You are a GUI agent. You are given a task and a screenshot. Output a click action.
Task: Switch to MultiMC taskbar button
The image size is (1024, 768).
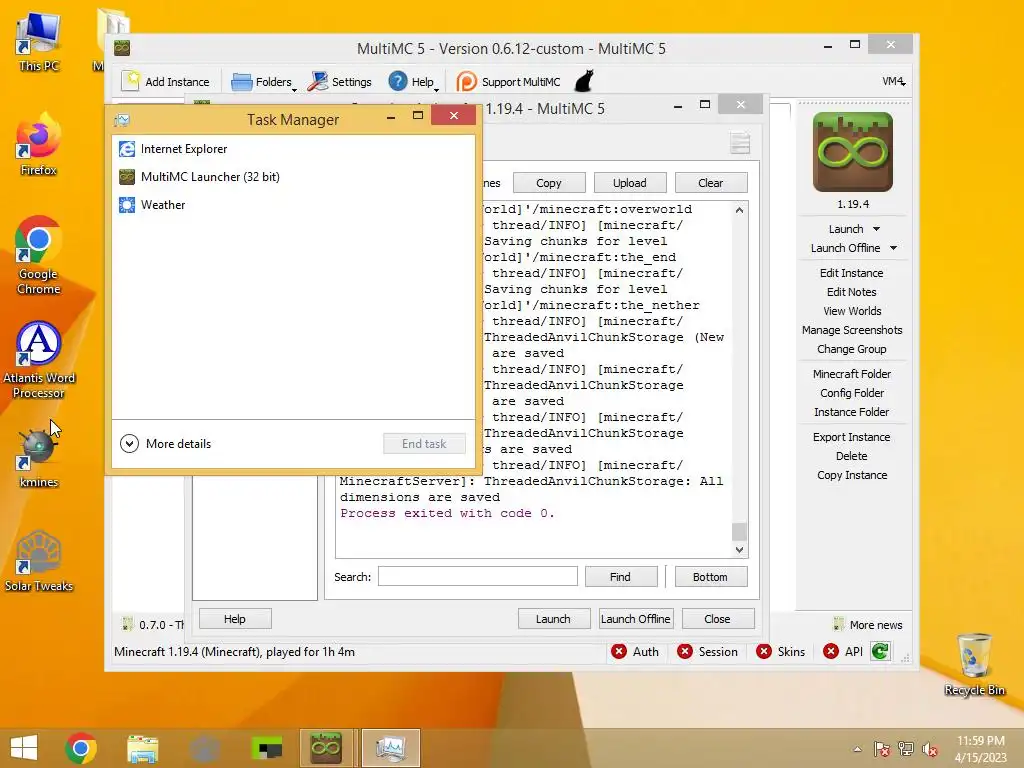point(326,748)
